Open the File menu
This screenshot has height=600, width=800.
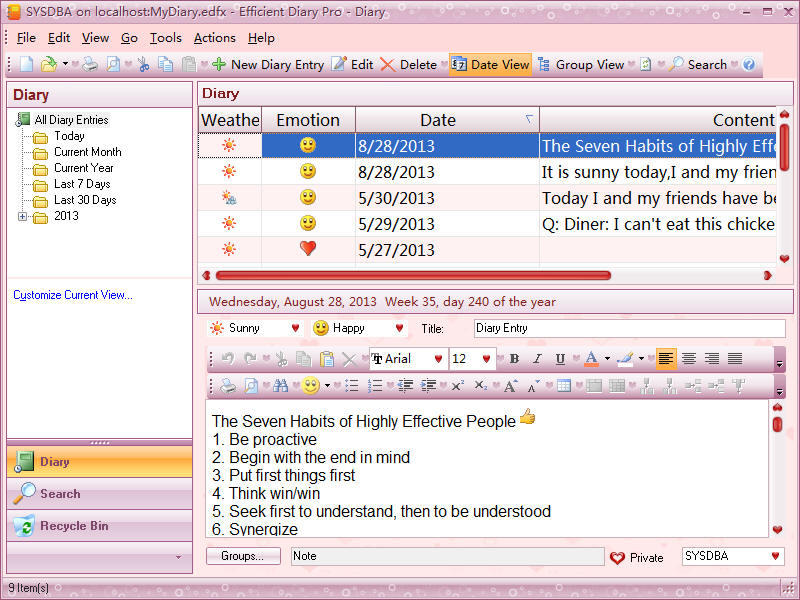[x=26, y=38]
